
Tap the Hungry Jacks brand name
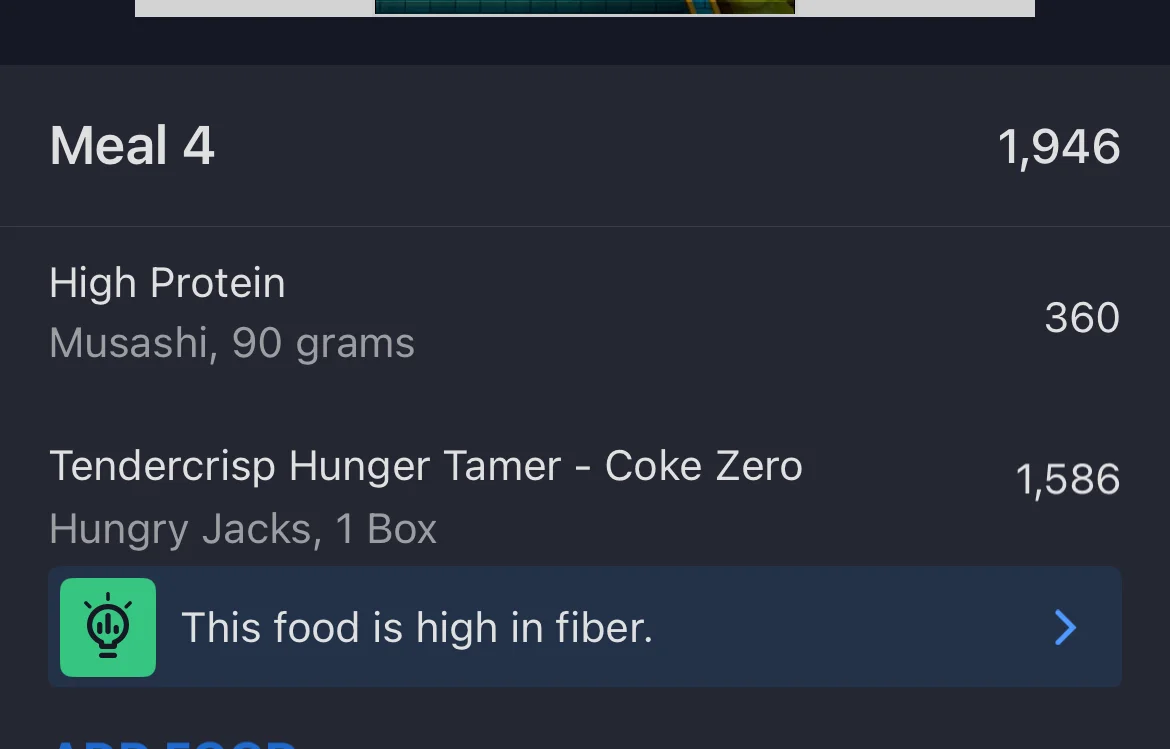[x=180, y=529]
